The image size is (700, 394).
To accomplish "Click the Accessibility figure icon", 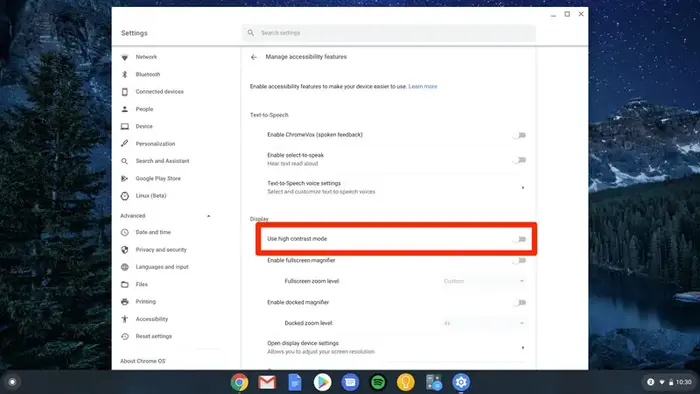I will pos(125,319).
